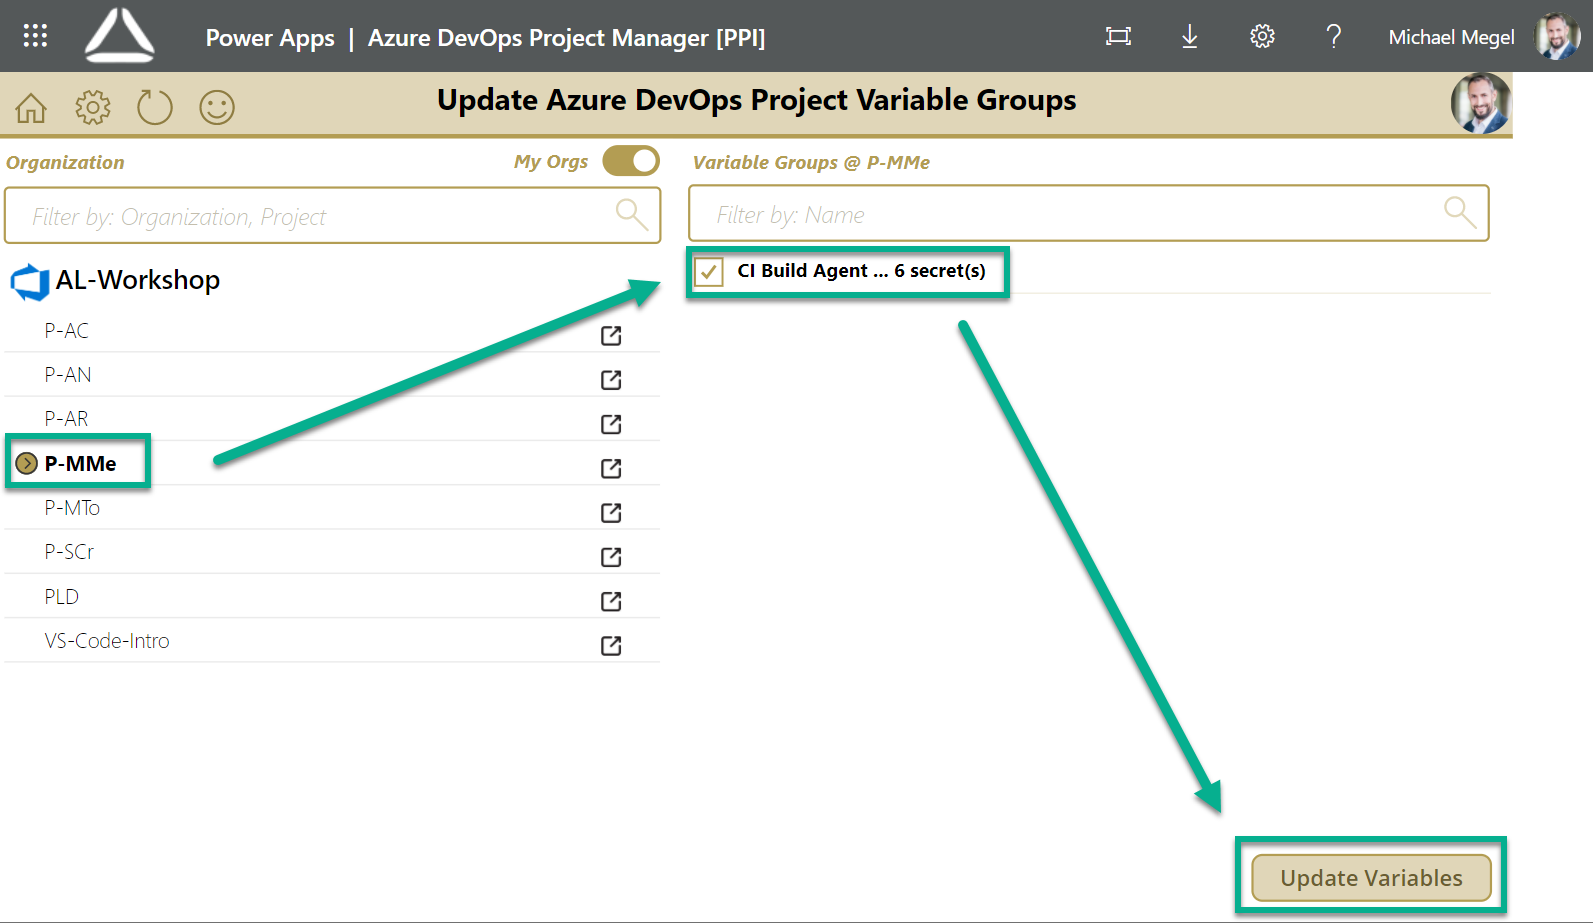Uncheck the CI Build Agent checkbox
1593x923 pixels.
[709, 272]
